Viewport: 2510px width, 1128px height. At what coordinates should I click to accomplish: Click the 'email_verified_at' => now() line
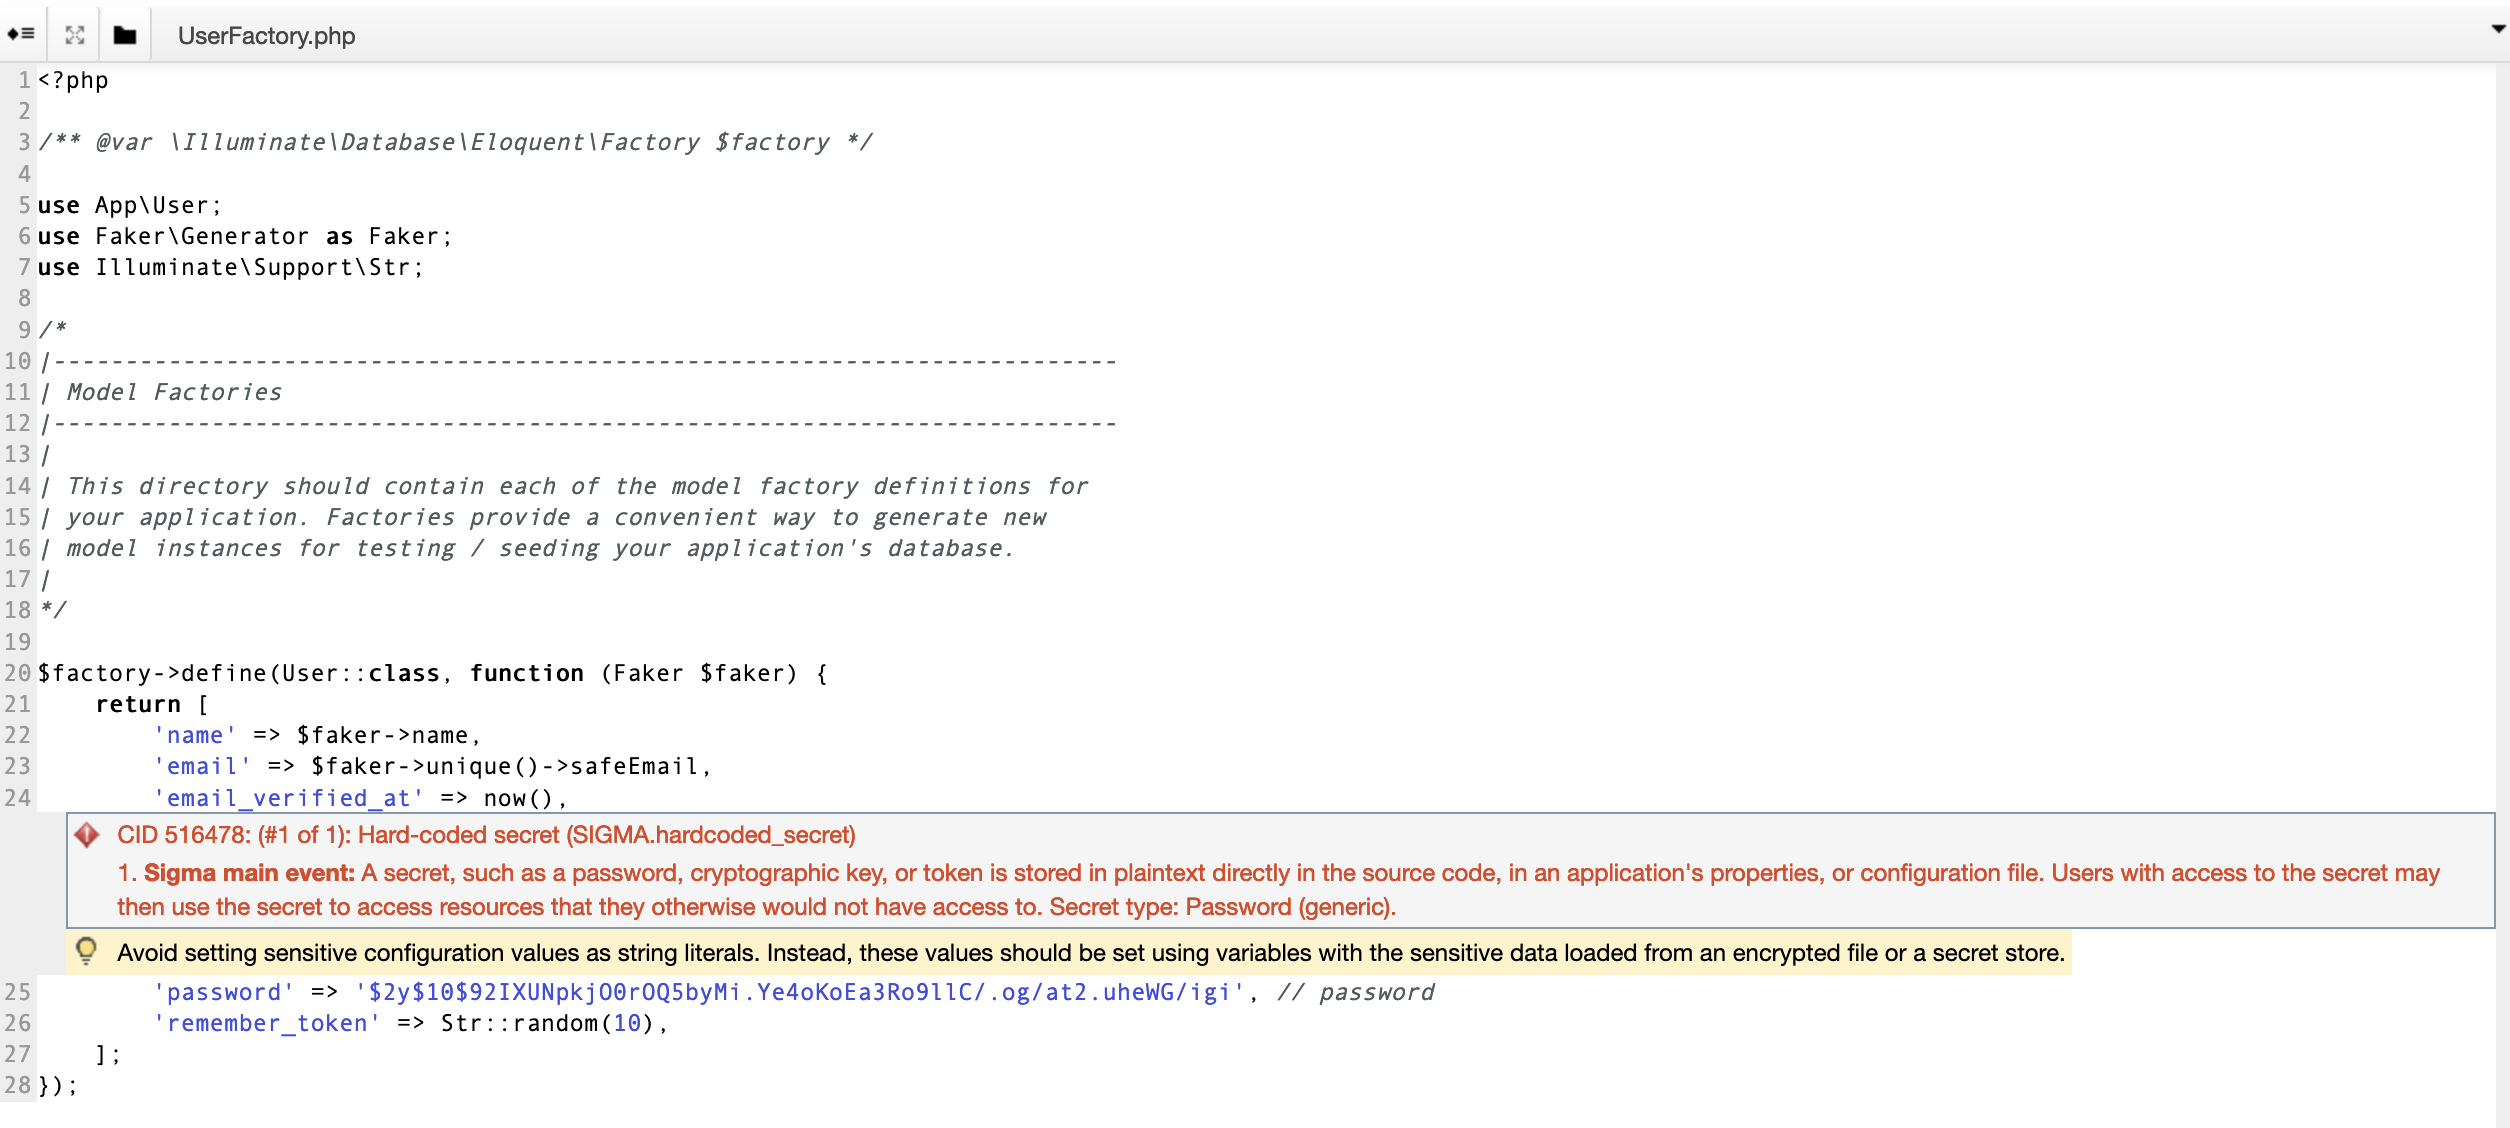point(360,798)
